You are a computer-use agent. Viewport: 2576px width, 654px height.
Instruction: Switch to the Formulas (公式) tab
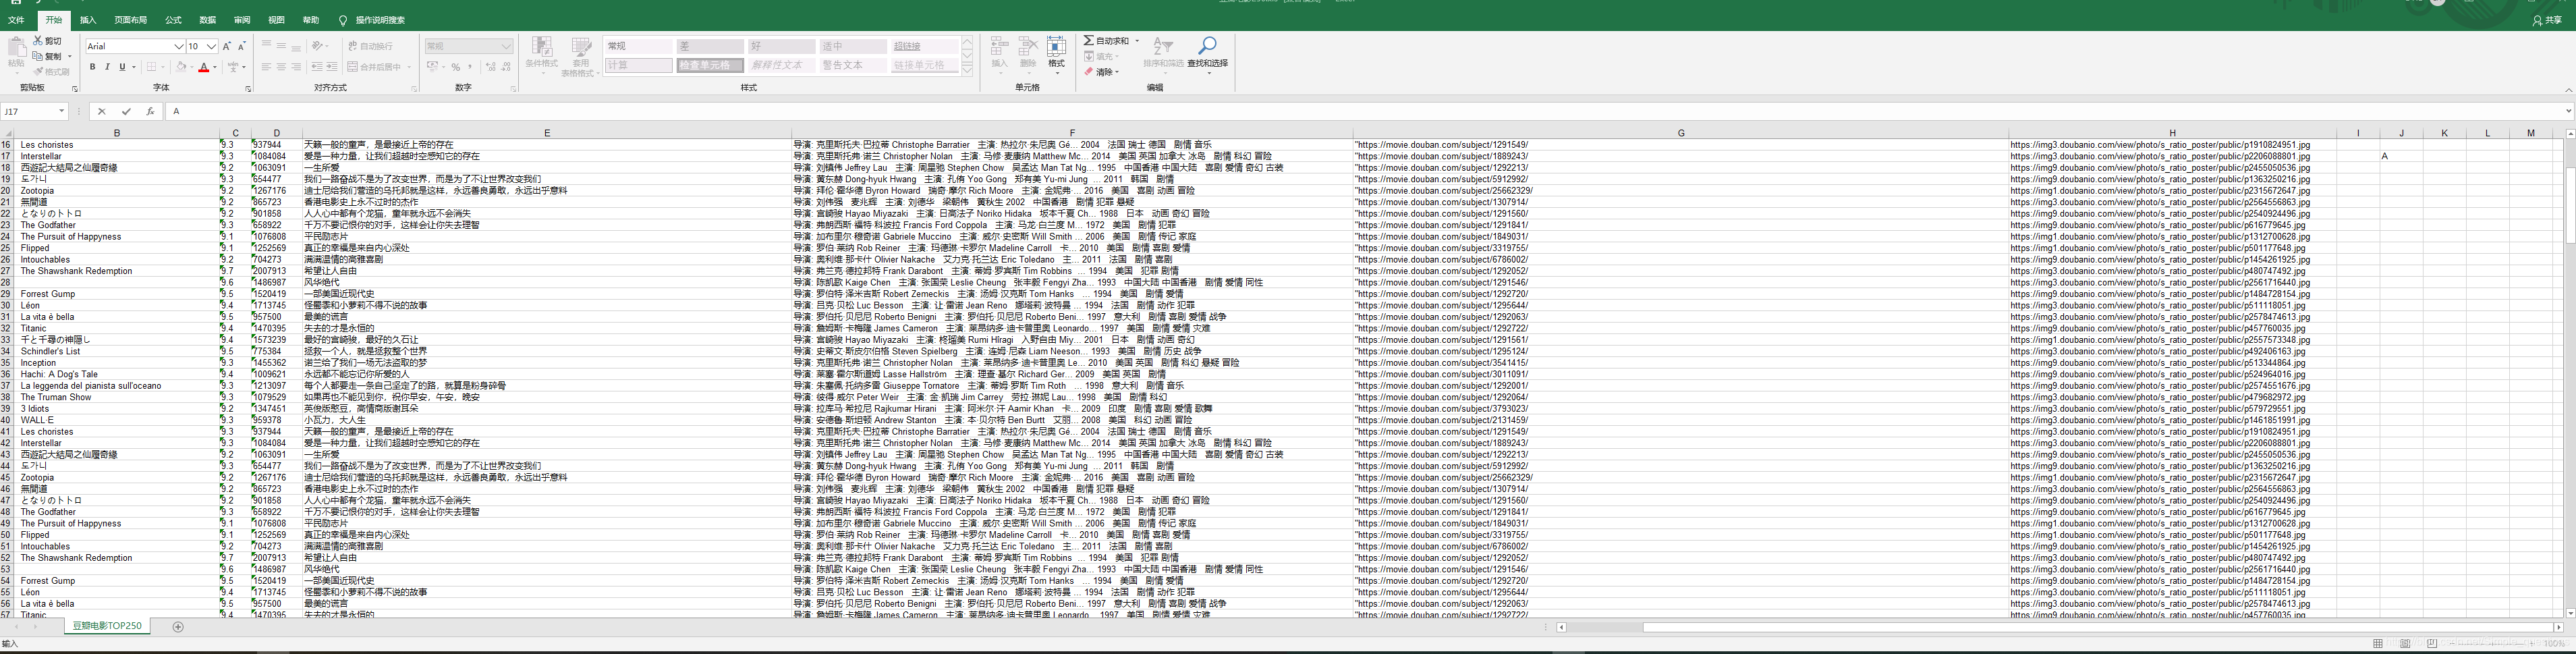coord(173,20)
